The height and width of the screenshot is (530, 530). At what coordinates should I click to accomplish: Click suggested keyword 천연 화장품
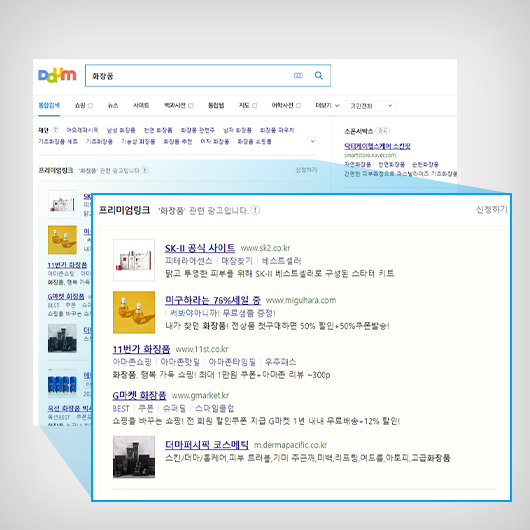158,130
